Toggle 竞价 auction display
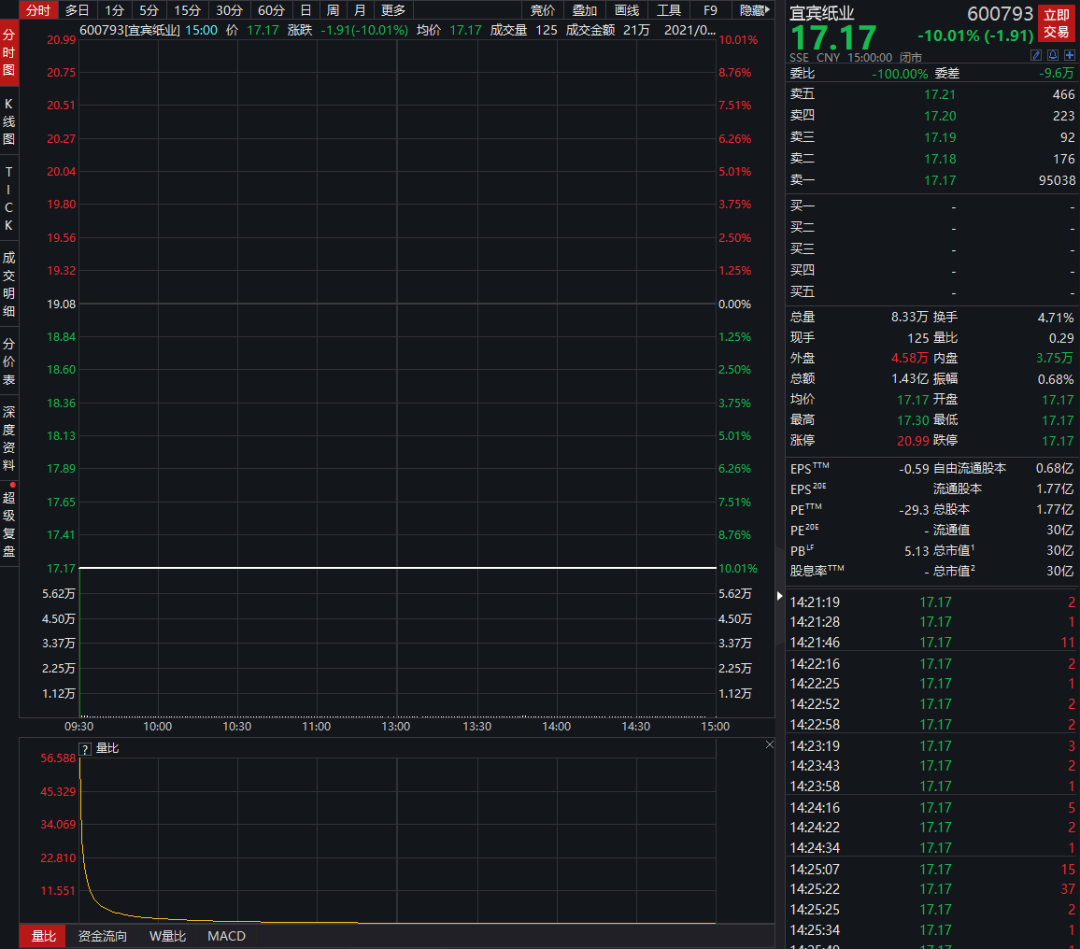This screenshot has width=1080, height=949. pyautogui.click(x=542, y=10)
